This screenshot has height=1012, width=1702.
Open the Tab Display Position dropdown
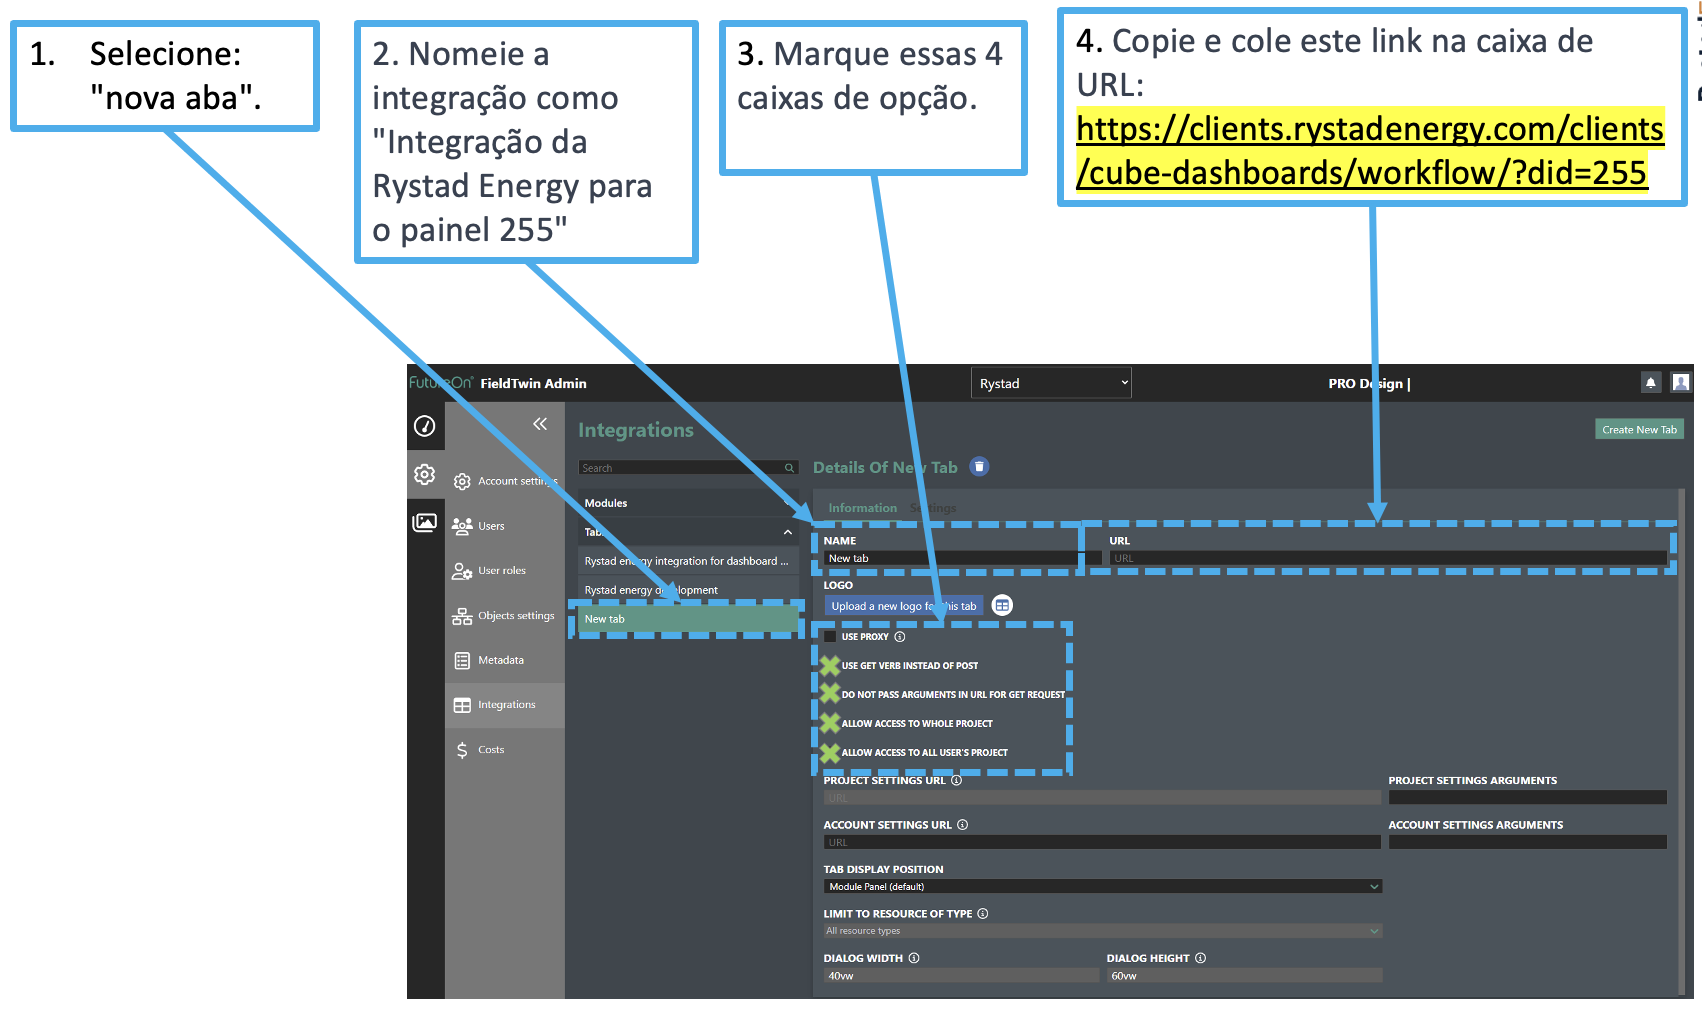pyautogui.click(x=1102, y=887)
